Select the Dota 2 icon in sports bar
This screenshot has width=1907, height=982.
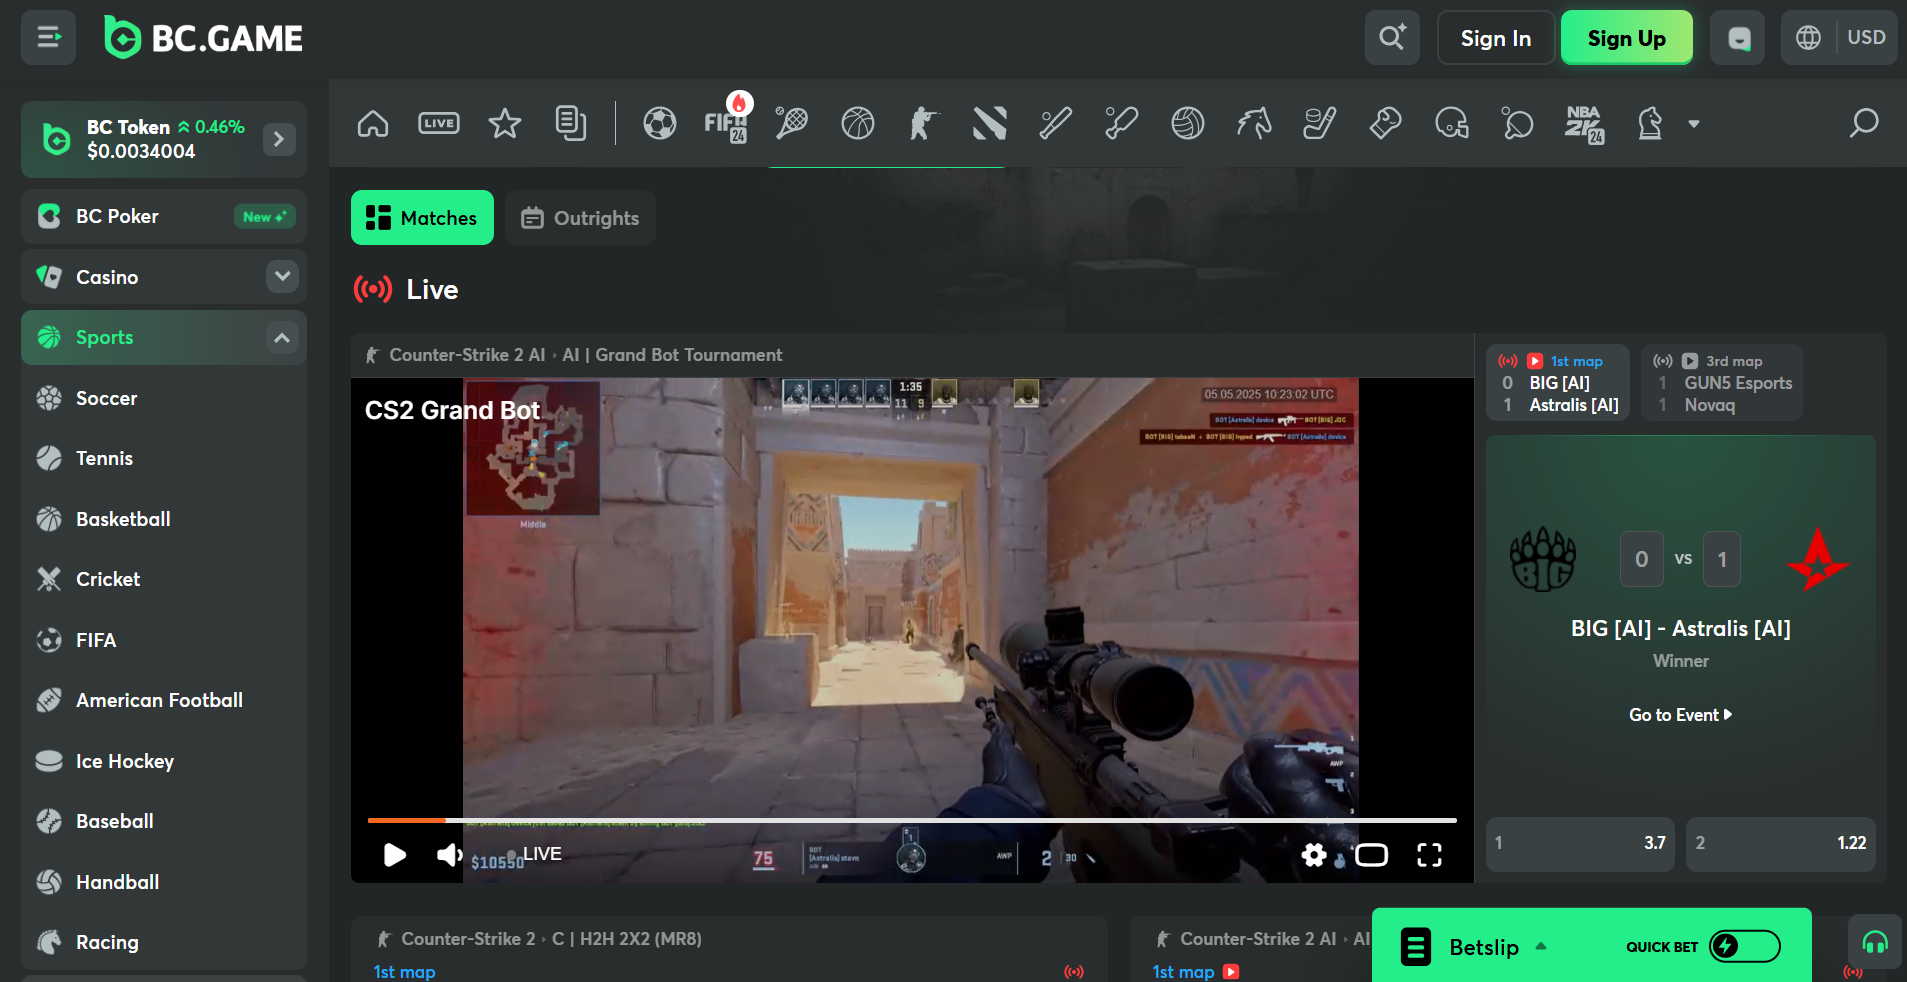click(990, 124)
